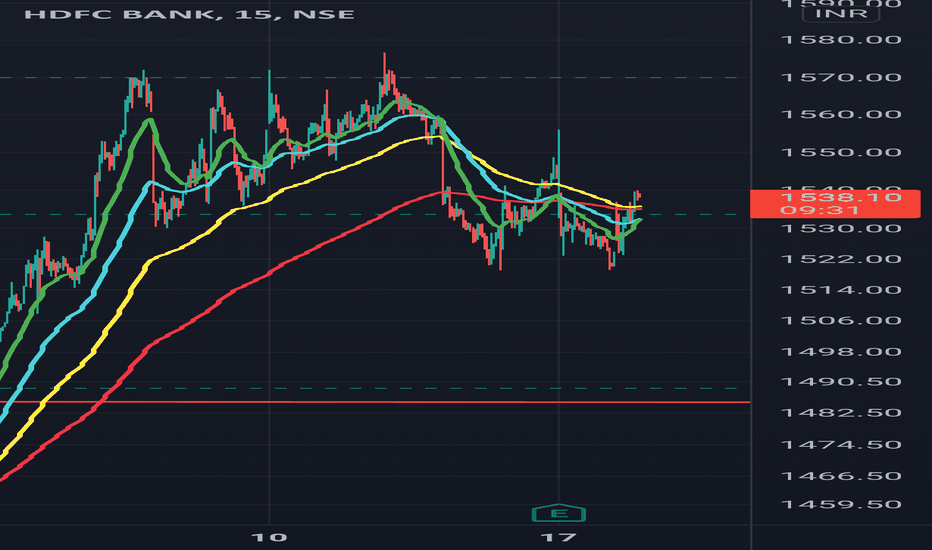Click the INR currency button
Viewport: 932px width, 550px height.
pyautogui.click(x=840, y=14)
